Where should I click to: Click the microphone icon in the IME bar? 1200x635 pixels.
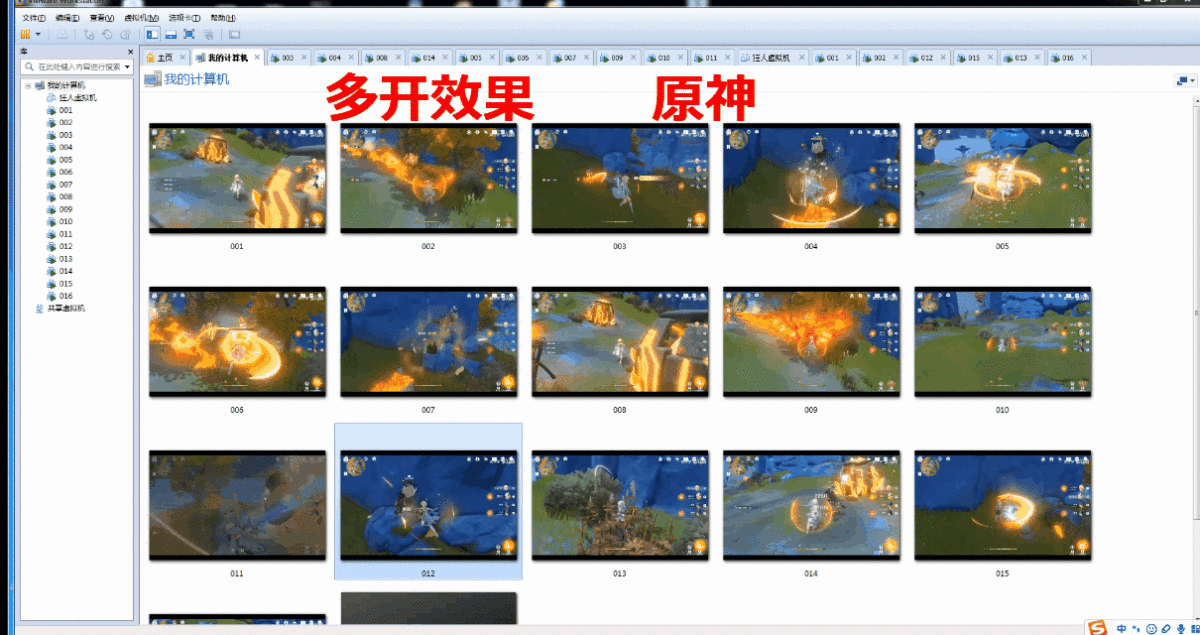pyautogui.click(x=1181, y=628)
